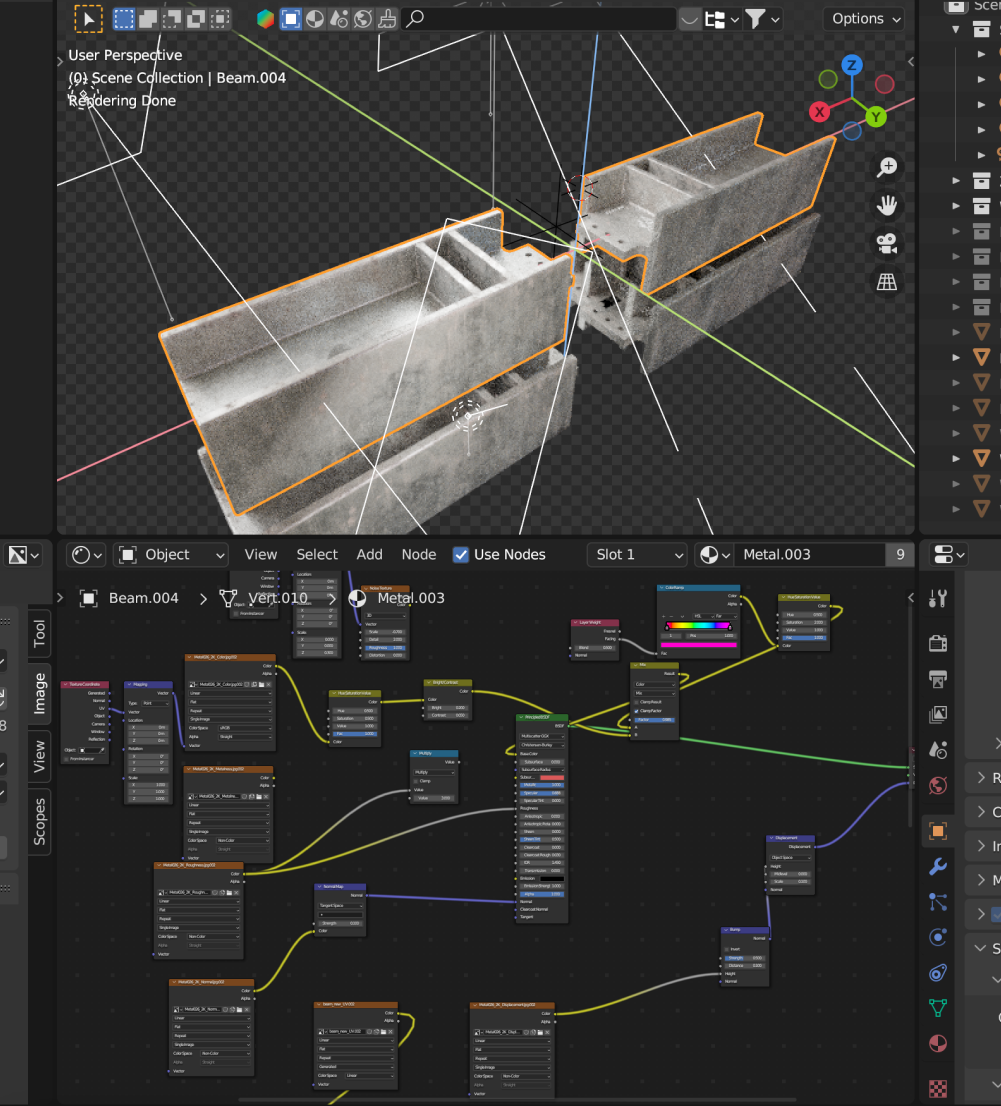Image resolution: width=1001 pixels, height=1106 pixels.
Task: Adjust the Mix node Factor slider
Action: click(654, 719)
